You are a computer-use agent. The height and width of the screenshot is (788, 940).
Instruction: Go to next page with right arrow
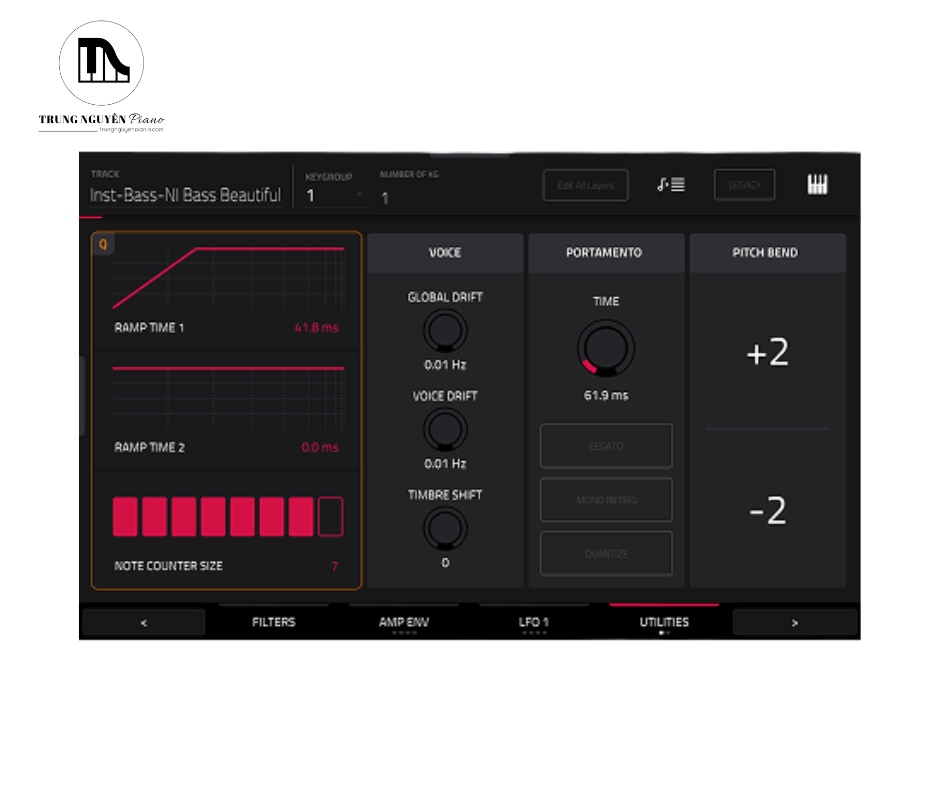[794, 622]
